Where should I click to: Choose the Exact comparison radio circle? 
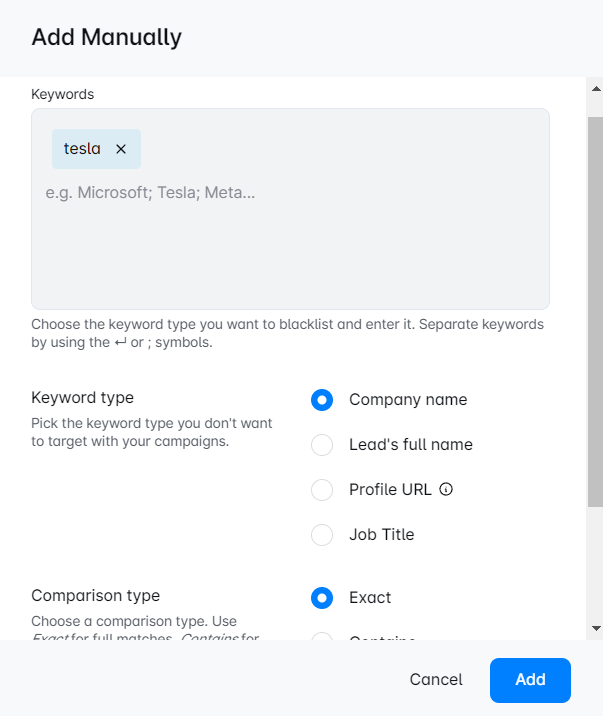pos(322,598)
